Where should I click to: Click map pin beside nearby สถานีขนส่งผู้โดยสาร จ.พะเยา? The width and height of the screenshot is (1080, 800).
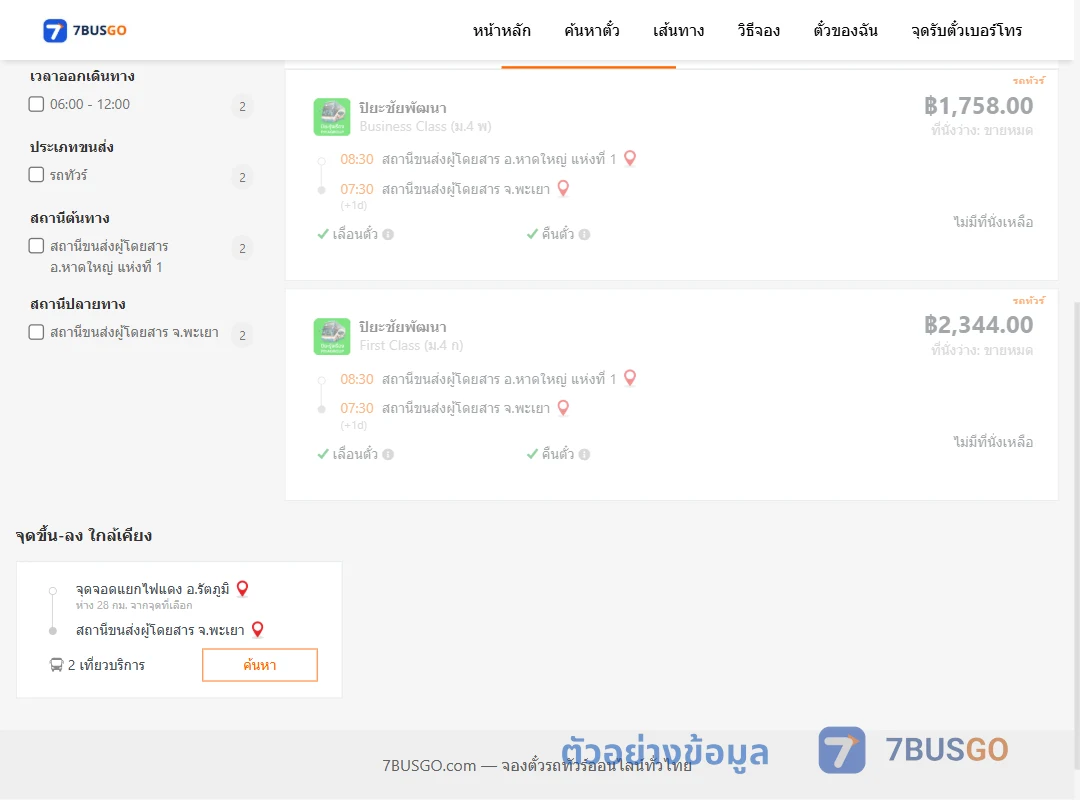[x=258, y=629]
